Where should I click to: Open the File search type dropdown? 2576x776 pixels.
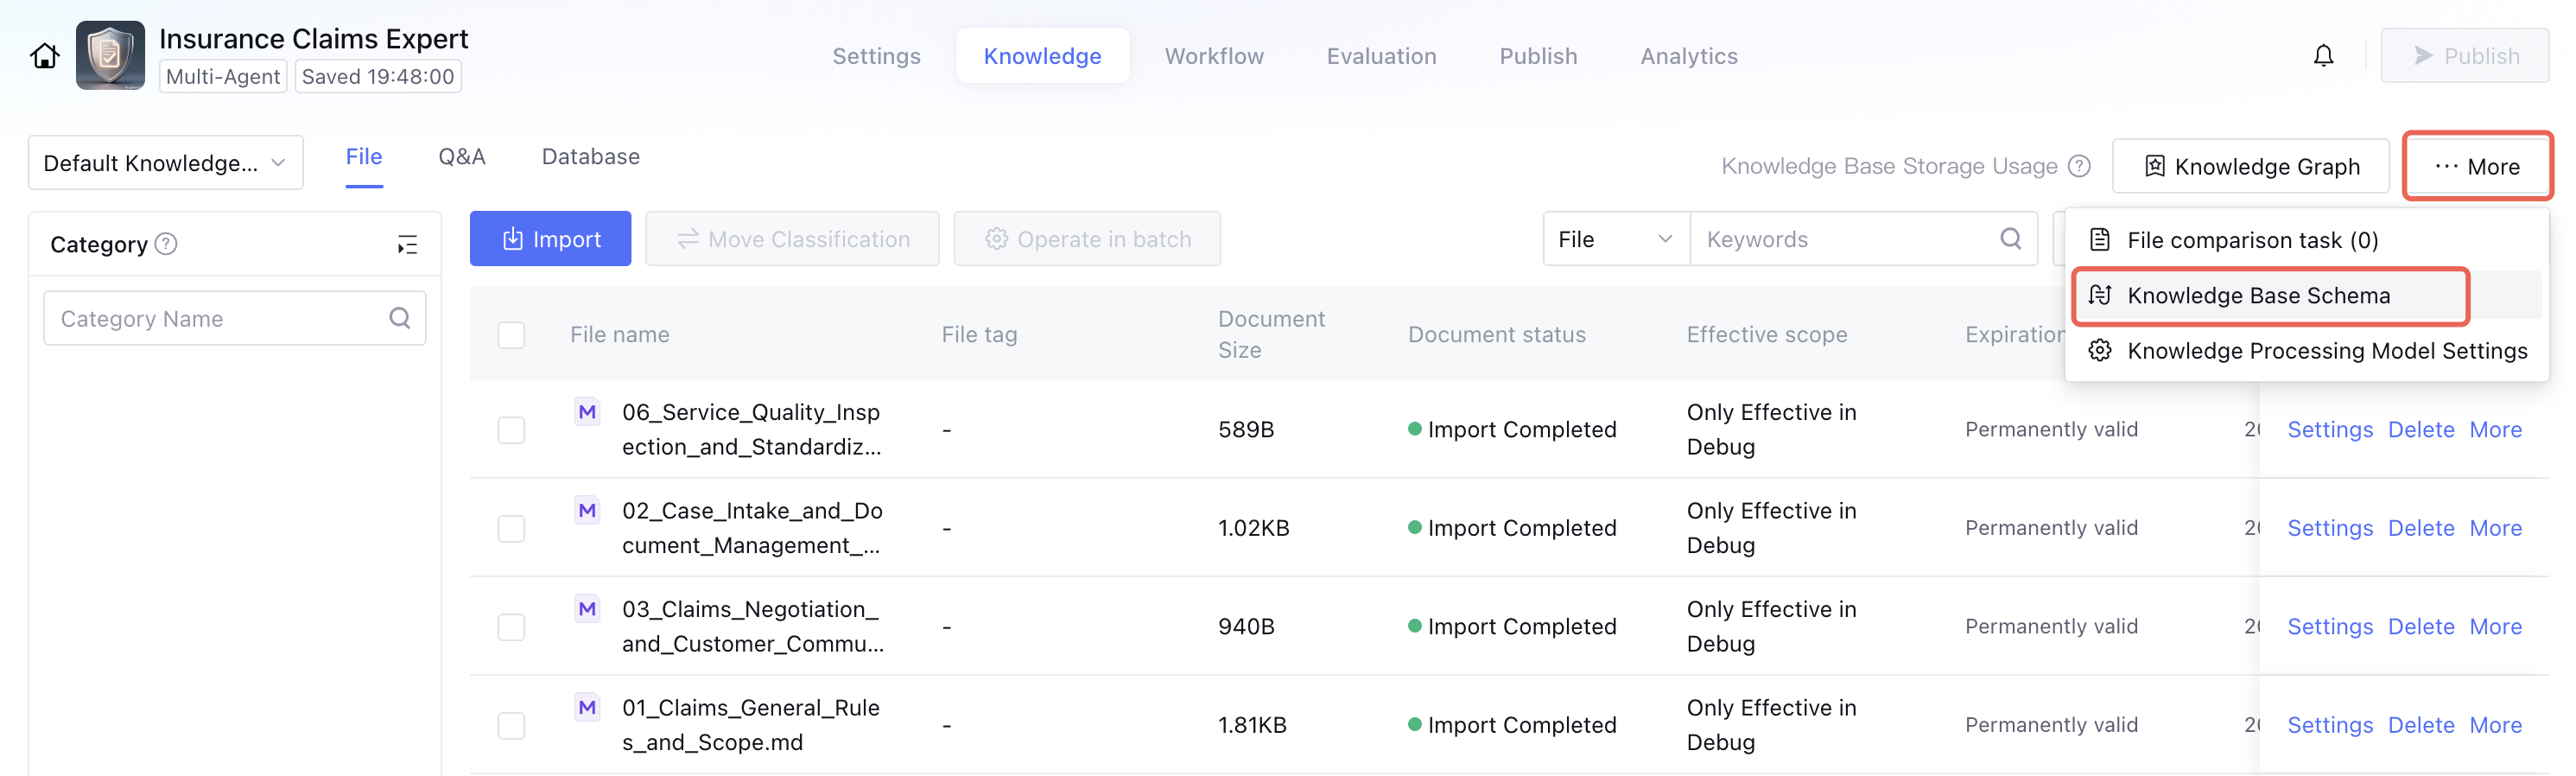(1614, 239)
